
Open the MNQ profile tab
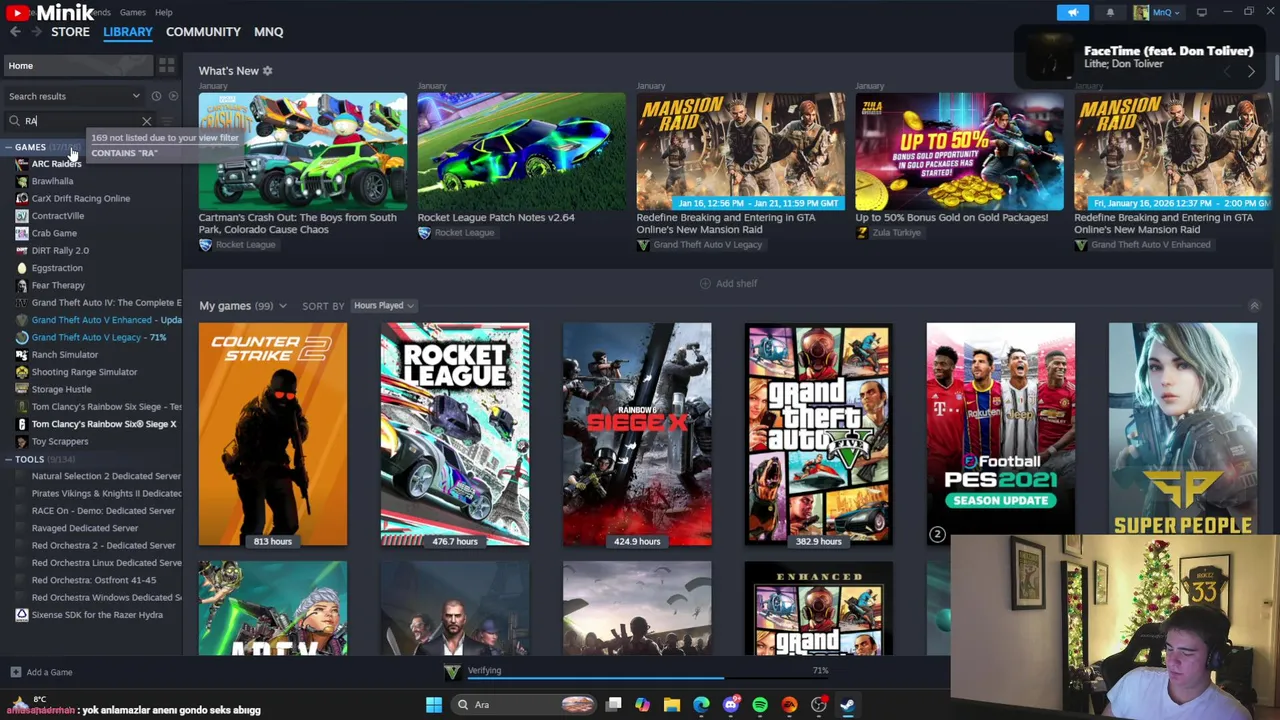coord(268,32)
